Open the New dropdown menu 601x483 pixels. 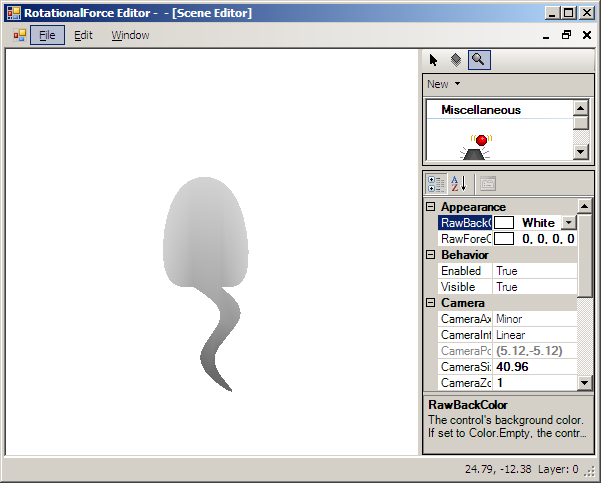coord(443,84)
